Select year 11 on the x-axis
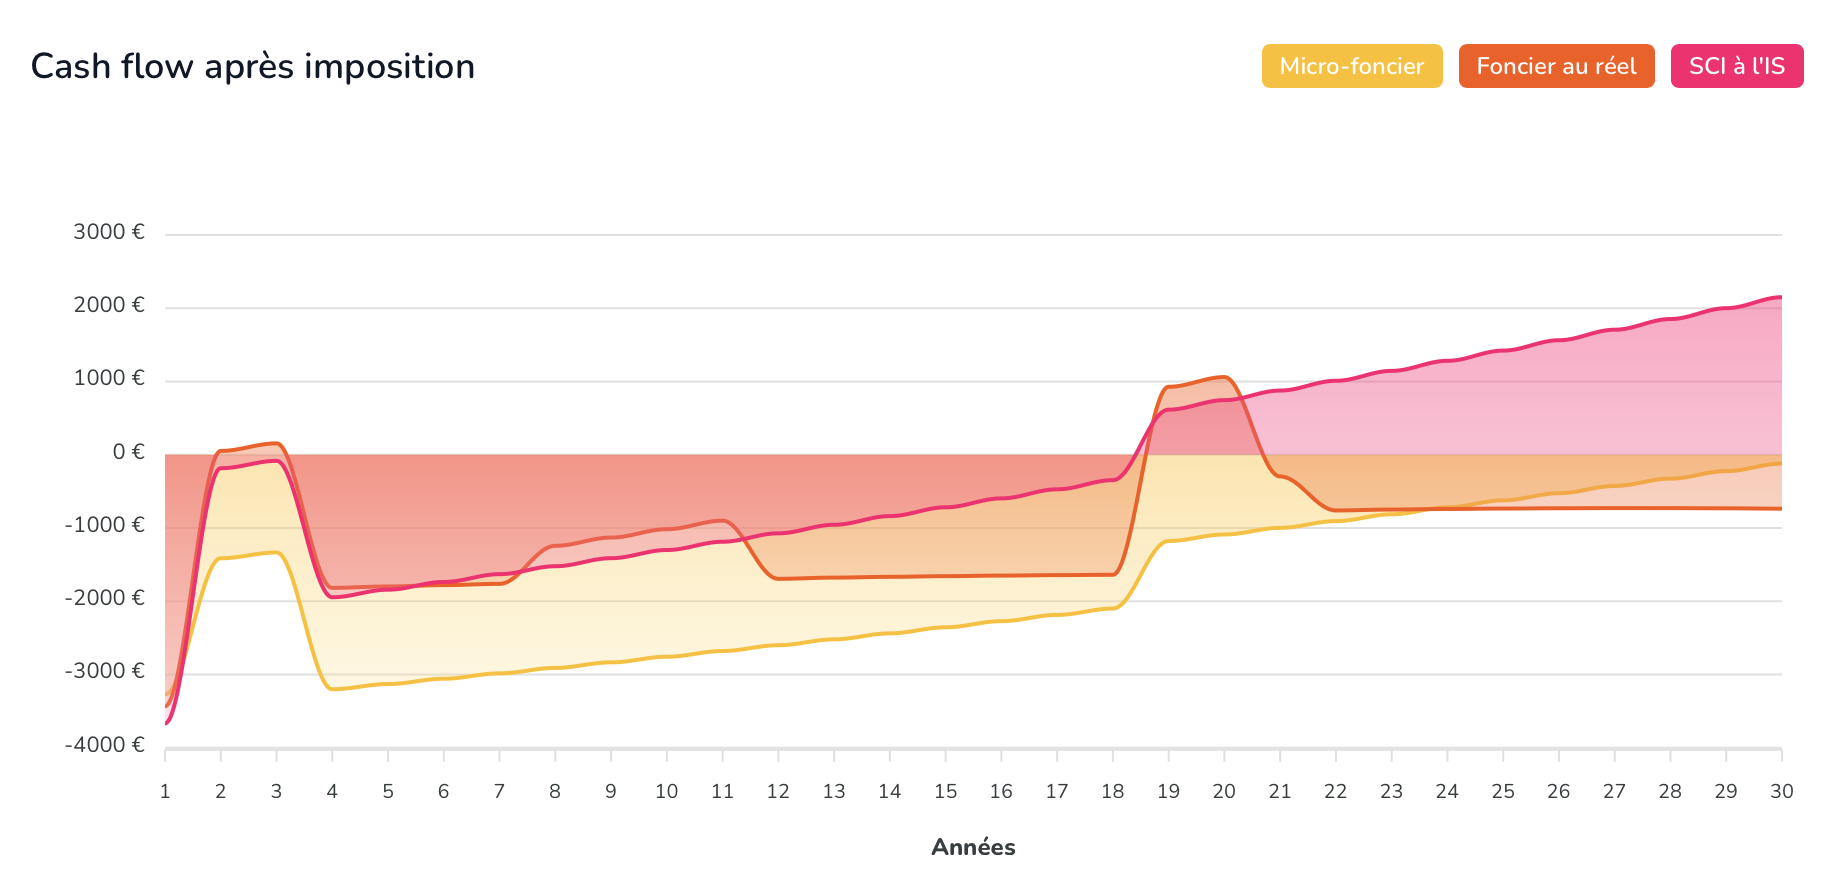The width and height of the screenshot is (1832, 886). tap(722, 792)
